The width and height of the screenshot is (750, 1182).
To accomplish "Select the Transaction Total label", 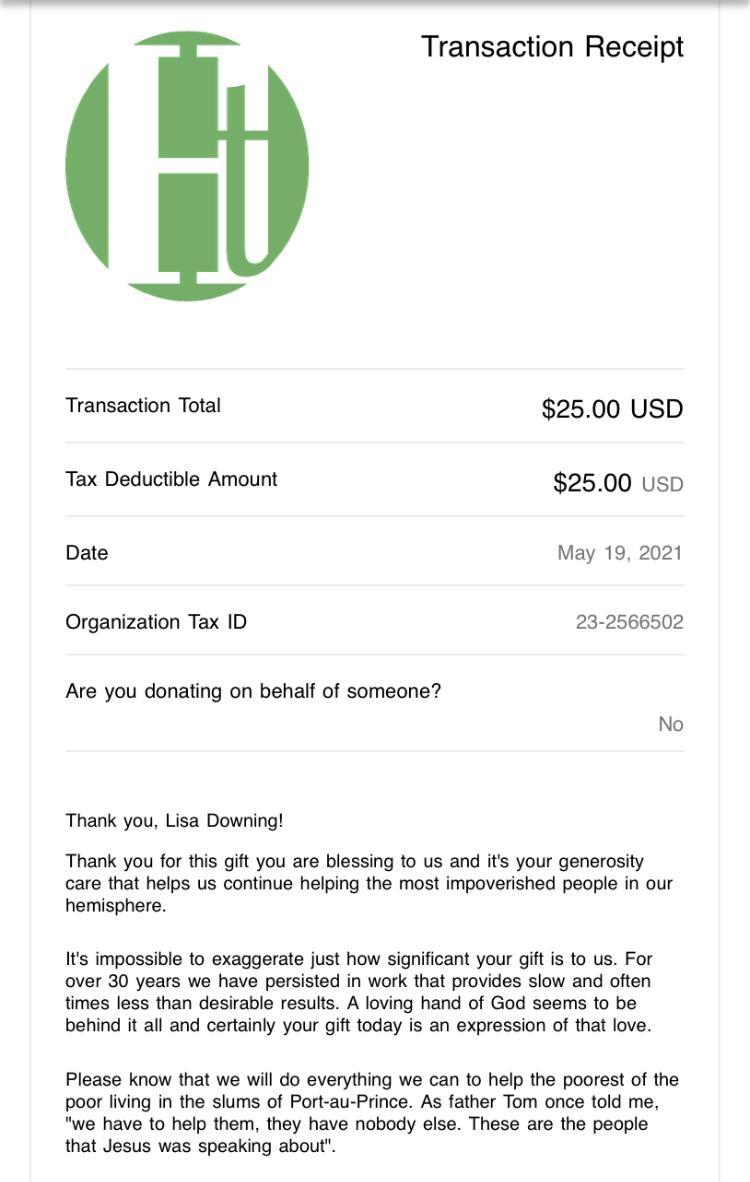I will click(x=143, y=405).
